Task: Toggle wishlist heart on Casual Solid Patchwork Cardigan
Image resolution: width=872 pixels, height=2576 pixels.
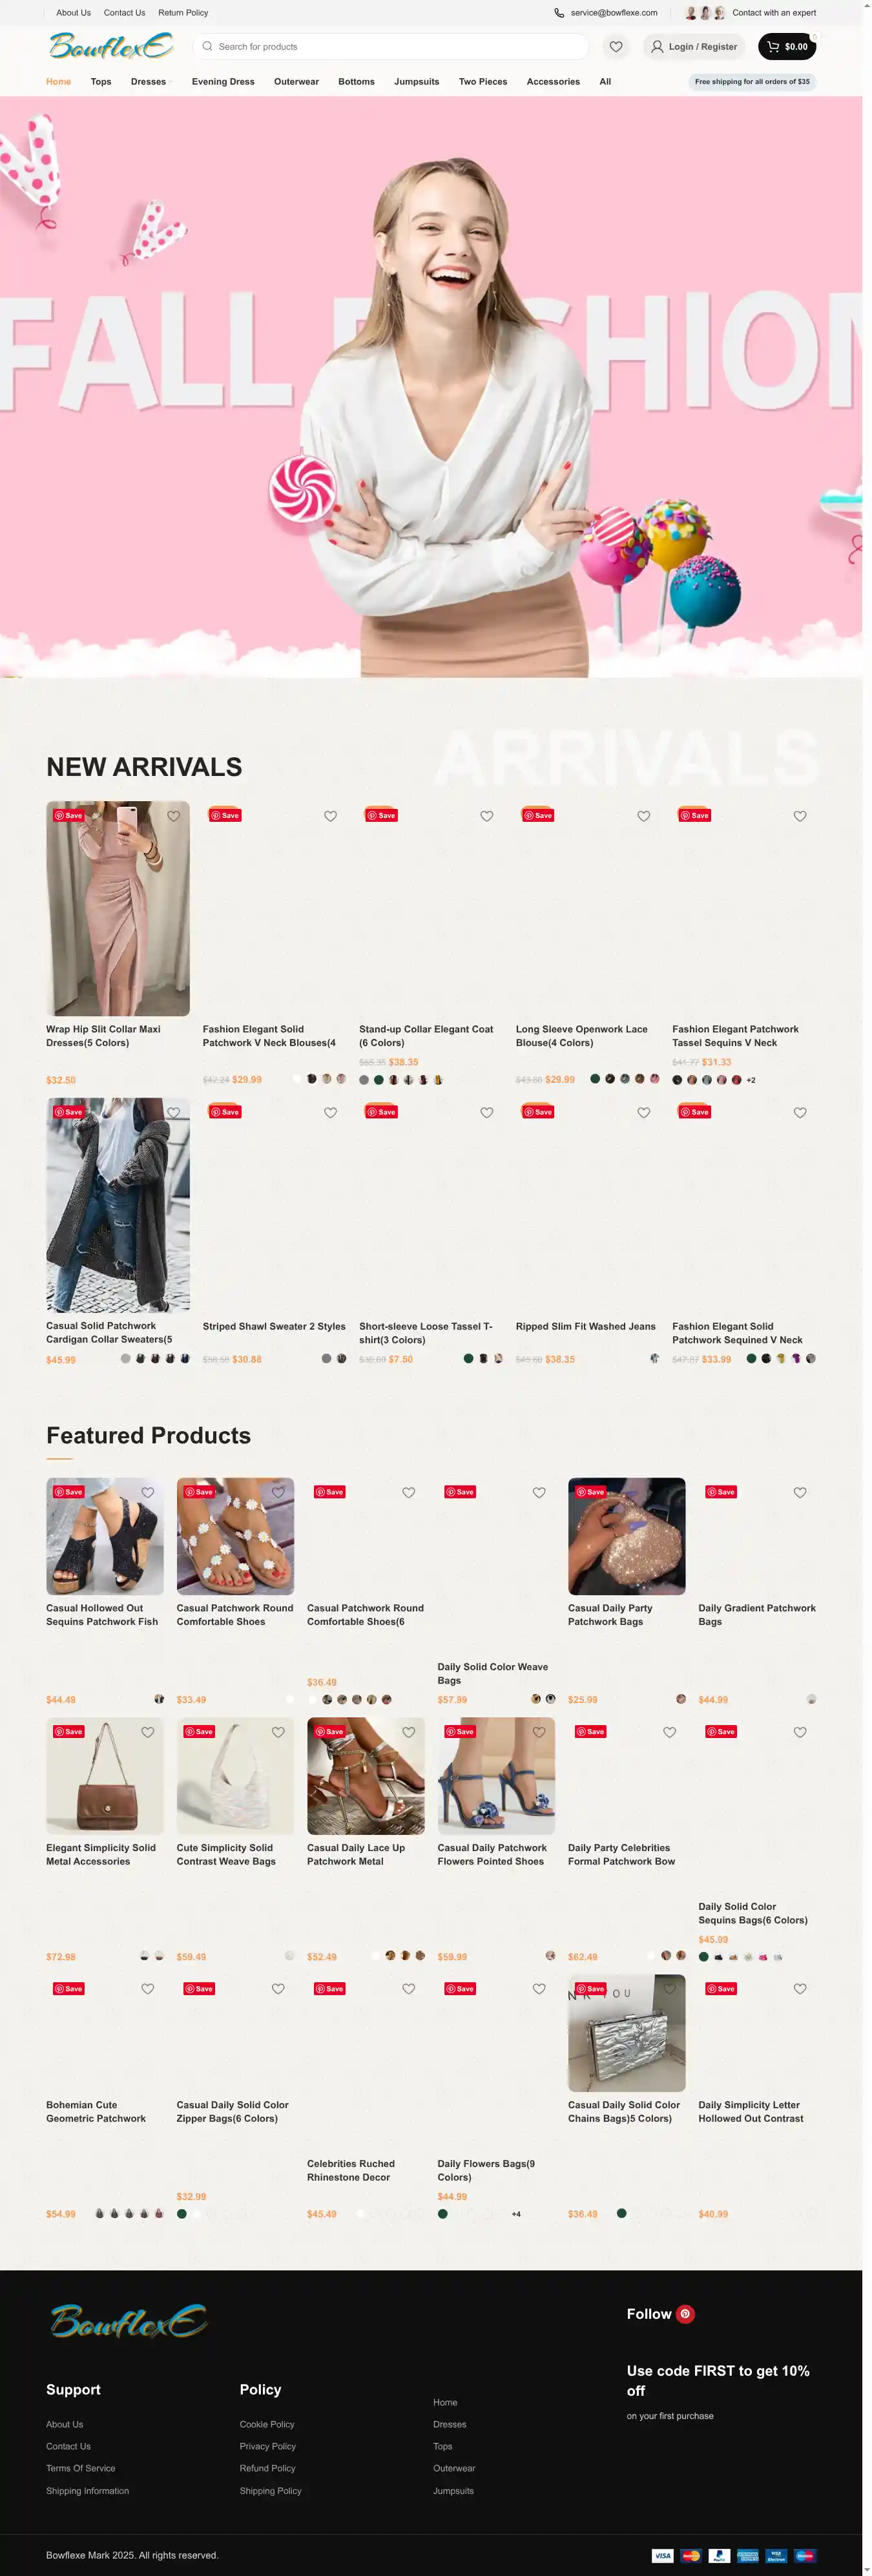Action: point(174,1113)
